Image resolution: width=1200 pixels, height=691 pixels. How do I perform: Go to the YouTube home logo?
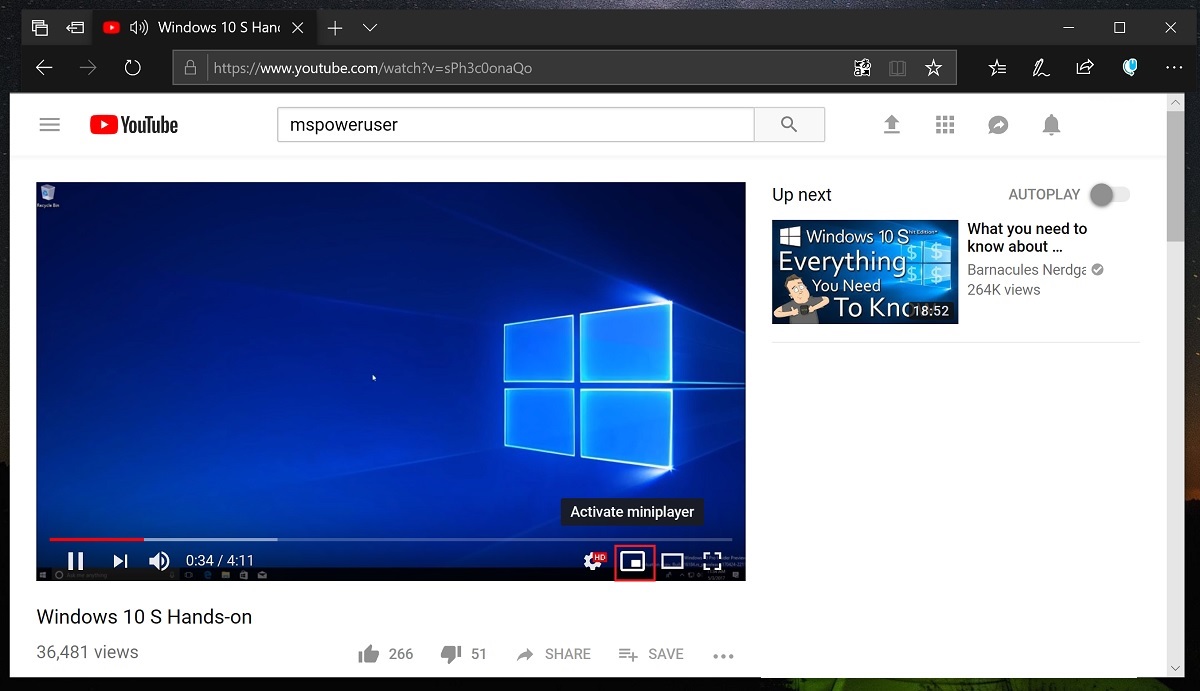tap(134, 125)
